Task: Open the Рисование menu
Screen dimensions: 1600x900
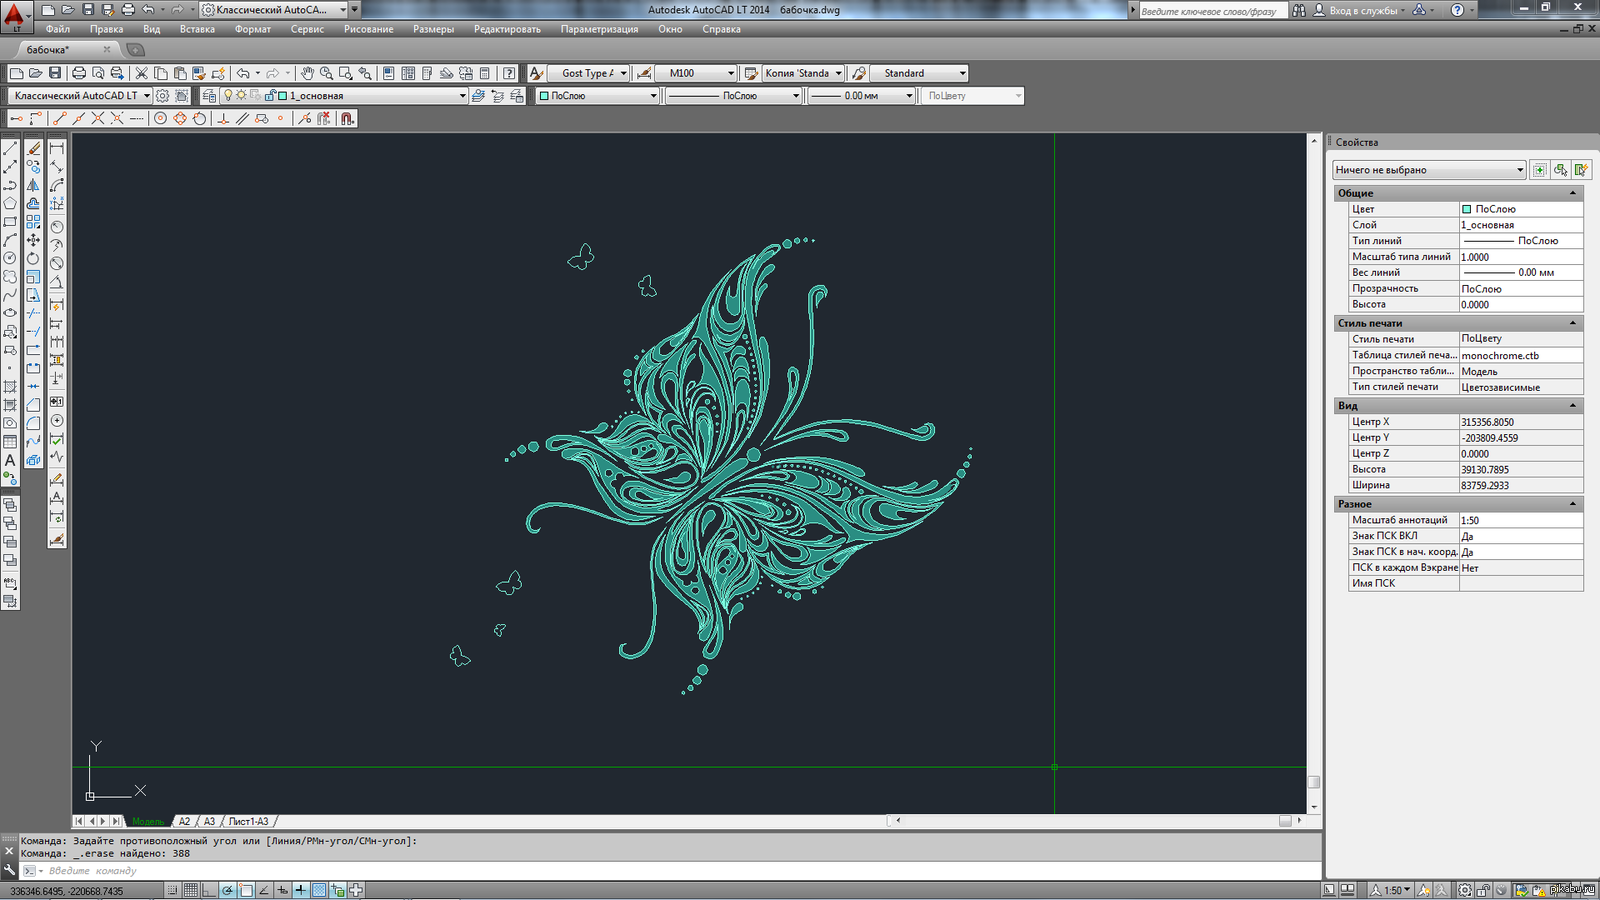Action: coord(369,29)
